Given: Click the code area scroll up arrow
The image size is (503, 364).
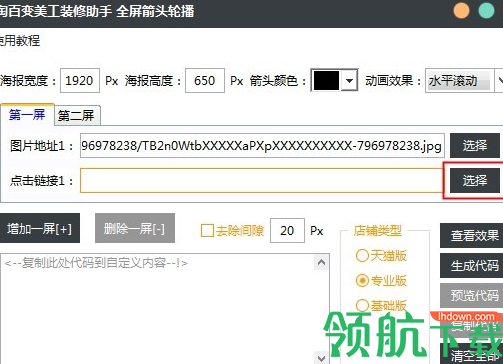Looking at the screenshot, I should (x=321, y=263).
